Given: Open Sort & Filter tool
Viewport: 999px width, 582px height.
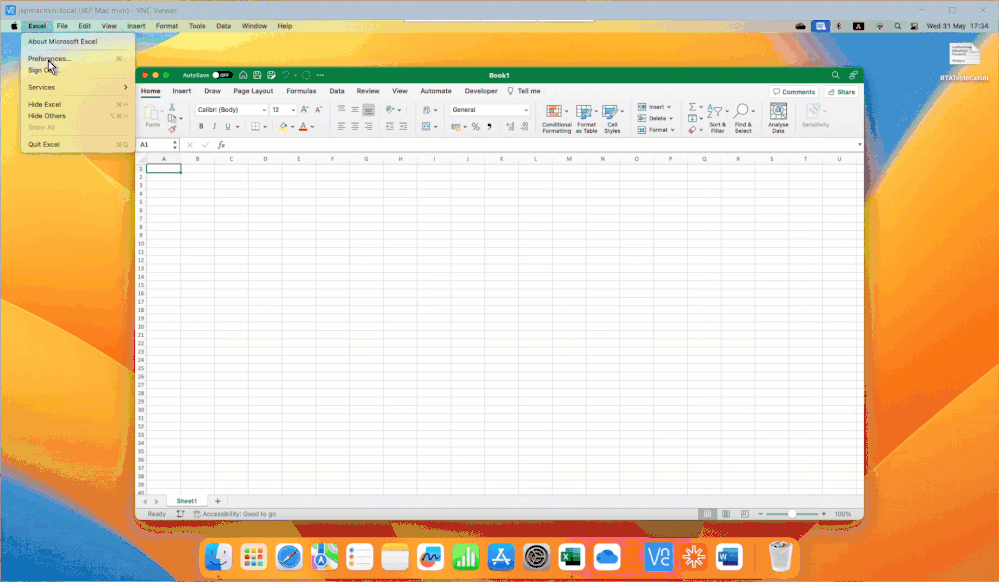Looking at the screenshot, I should click(x=717, y=117).
